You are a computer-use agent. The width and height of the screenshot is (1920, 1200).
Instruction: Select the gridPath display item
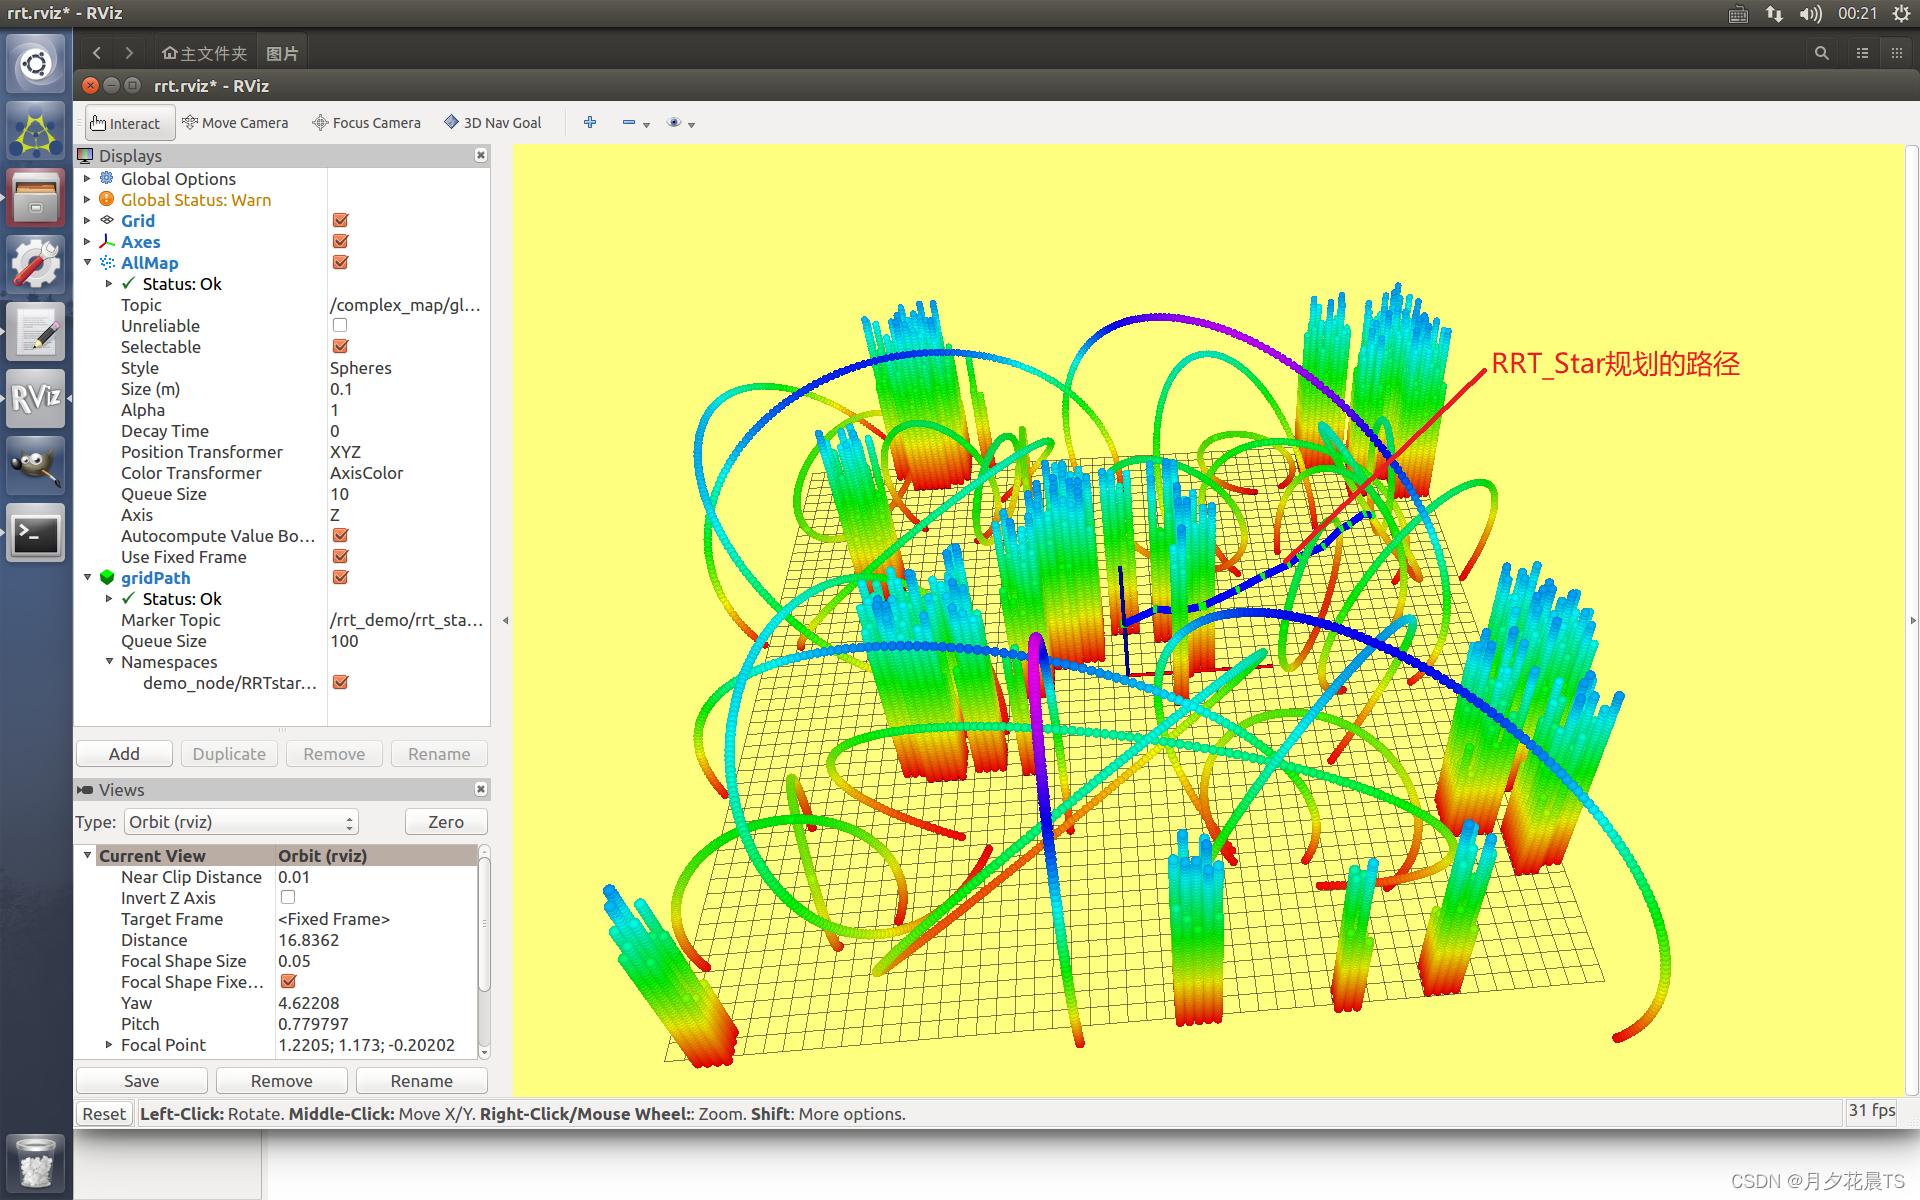(155, 578)
